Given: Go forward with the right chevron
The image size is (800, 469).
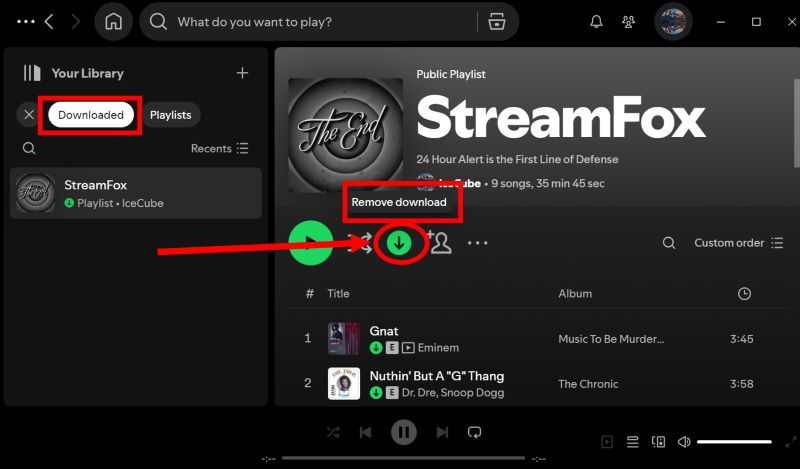Looking at the screenshot, I should coord(76,22).
